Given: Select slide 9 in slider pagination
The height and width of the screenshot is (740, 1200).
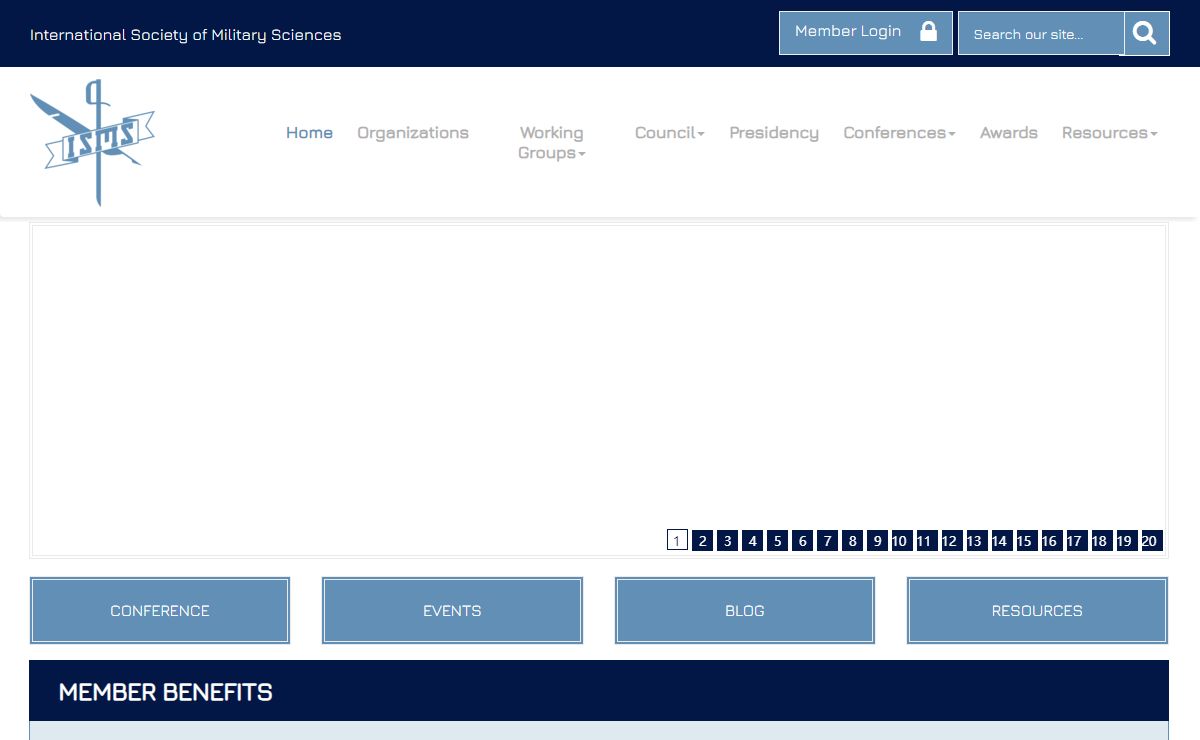Looking at the screenshot, I should click(877, 540).
